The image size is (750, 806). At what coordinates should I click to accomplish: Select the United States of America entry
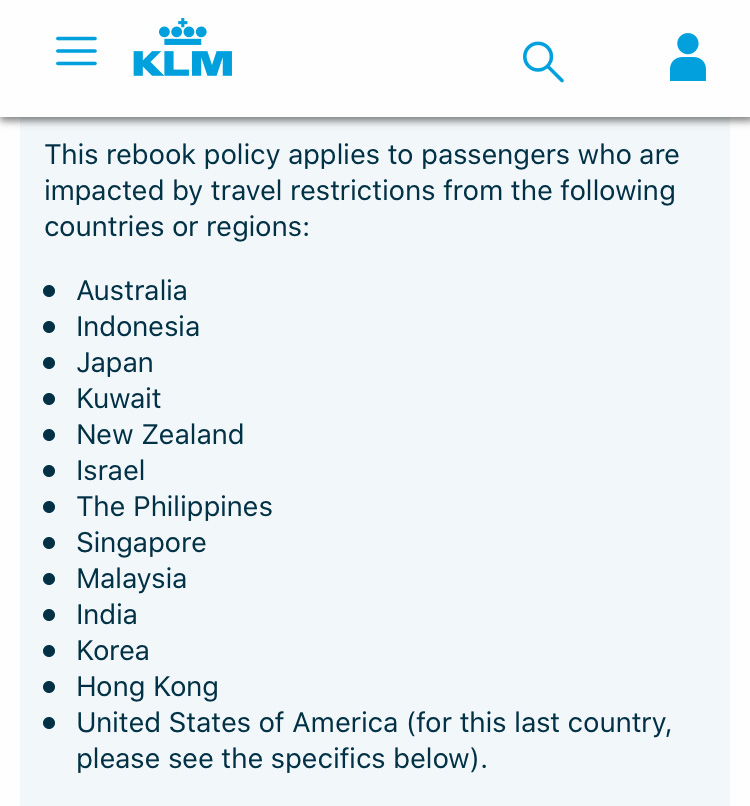click(x=237, y=722)
